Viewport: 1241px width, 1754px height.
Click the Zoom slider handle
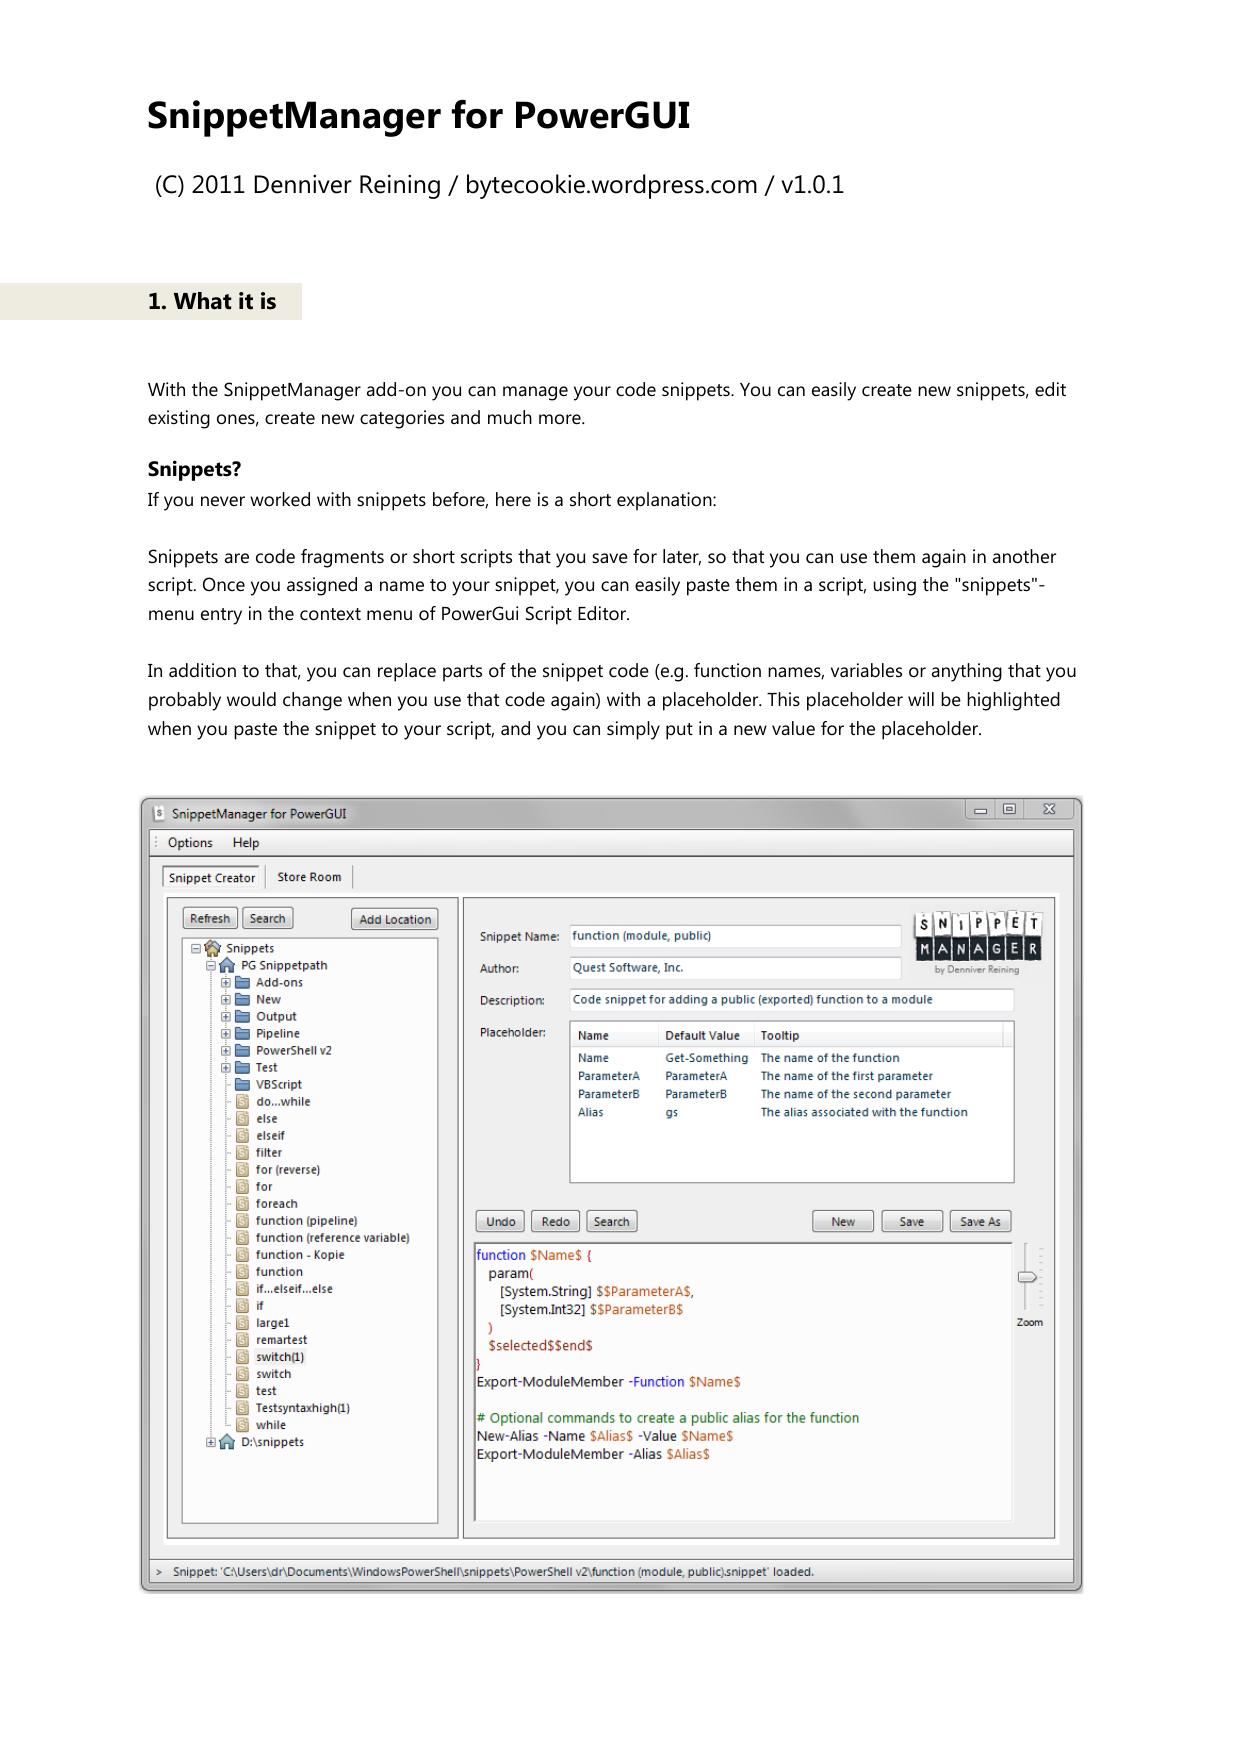pos(1027,1277)
